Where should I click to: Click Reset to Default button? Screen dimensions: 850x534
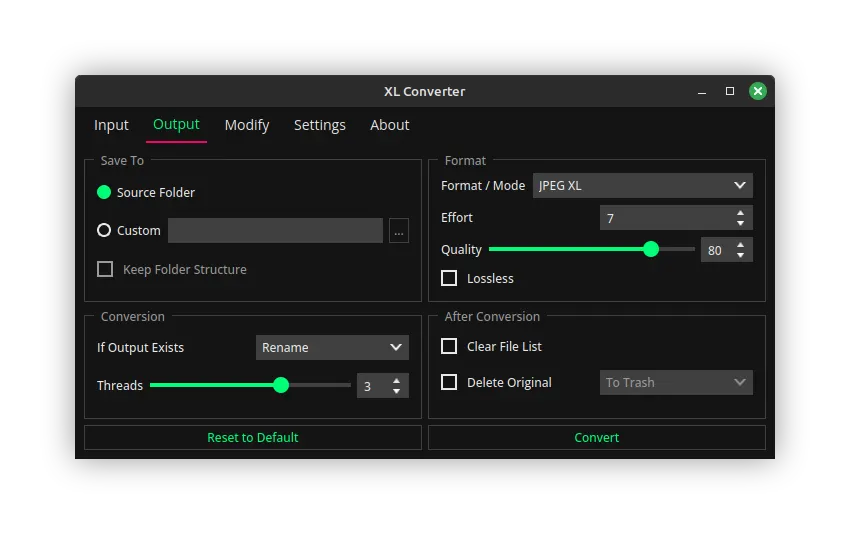click(x=253, y=438)
